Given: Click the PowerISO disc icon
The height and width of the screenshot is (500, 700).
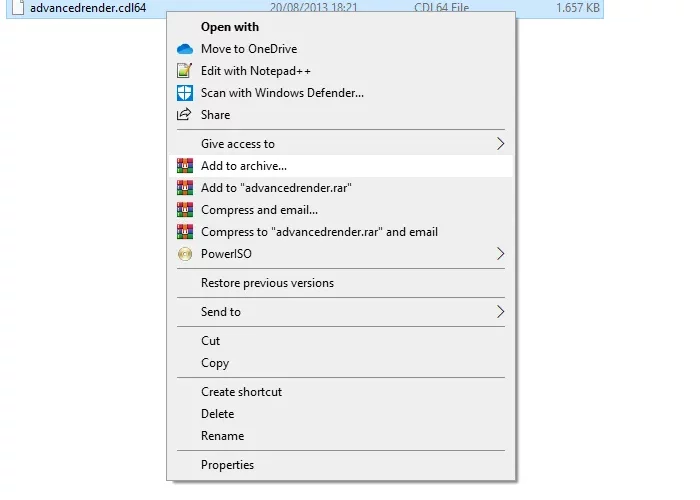Looking at the screenshot, I should point(185,254).
